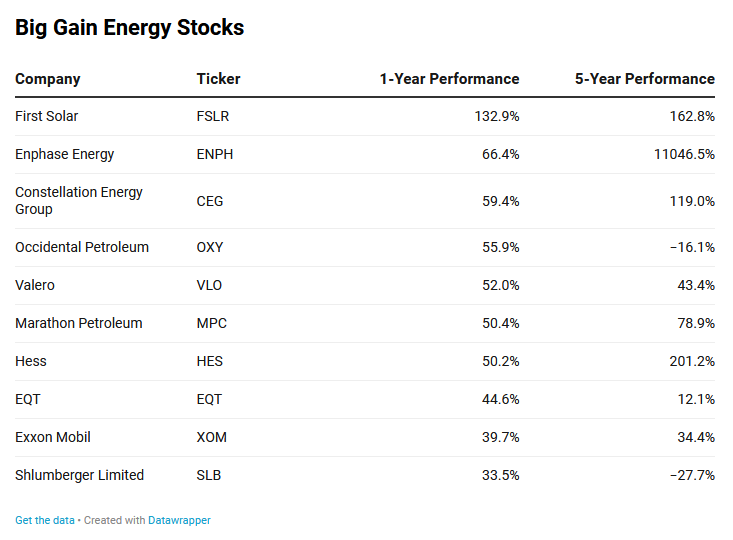
Task: Select the Shlumberger Limited company name
Action: coord(79,475)
